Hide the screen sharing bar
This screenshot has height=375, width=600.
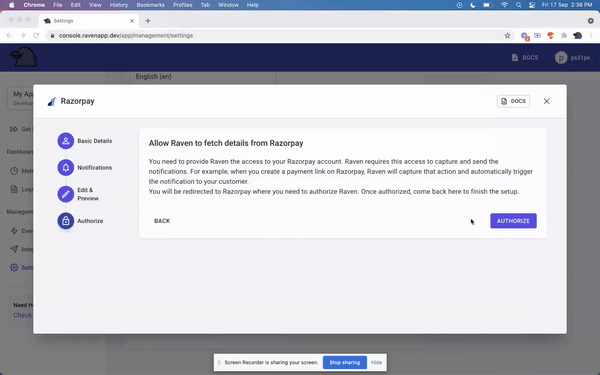point(377,362)
